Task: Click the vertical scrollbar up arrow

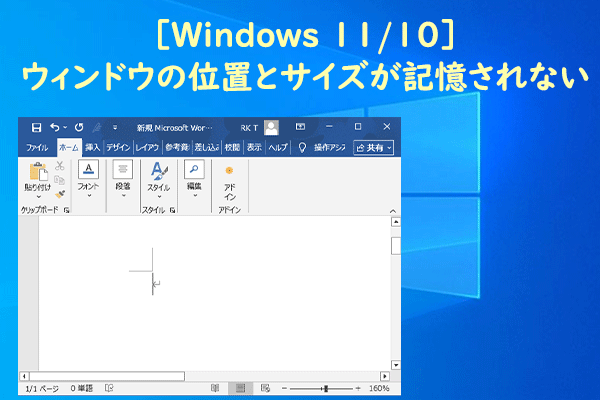Action: point(396,222)
